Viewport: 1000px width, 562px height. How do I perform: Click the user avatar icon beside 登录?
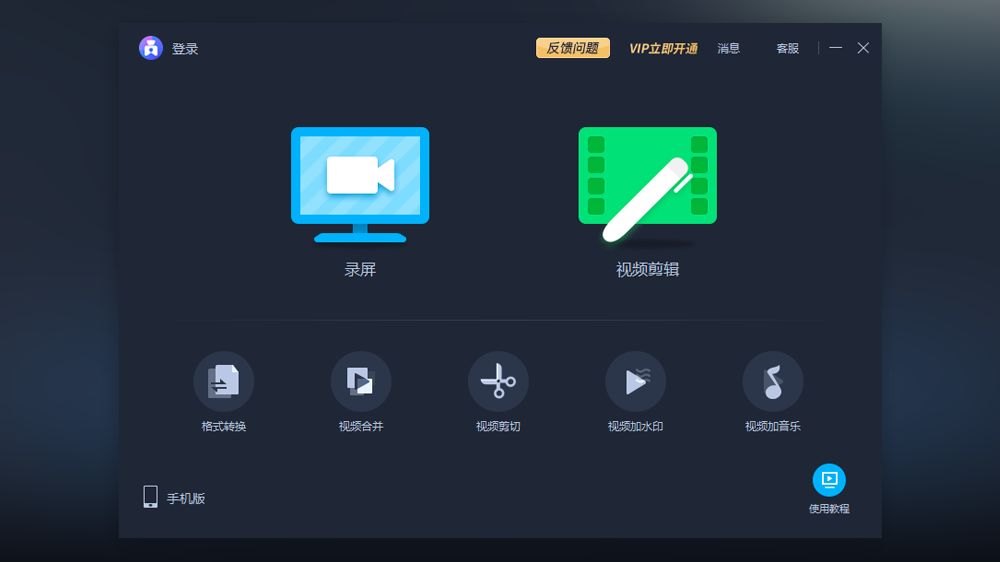pos(151,48)
